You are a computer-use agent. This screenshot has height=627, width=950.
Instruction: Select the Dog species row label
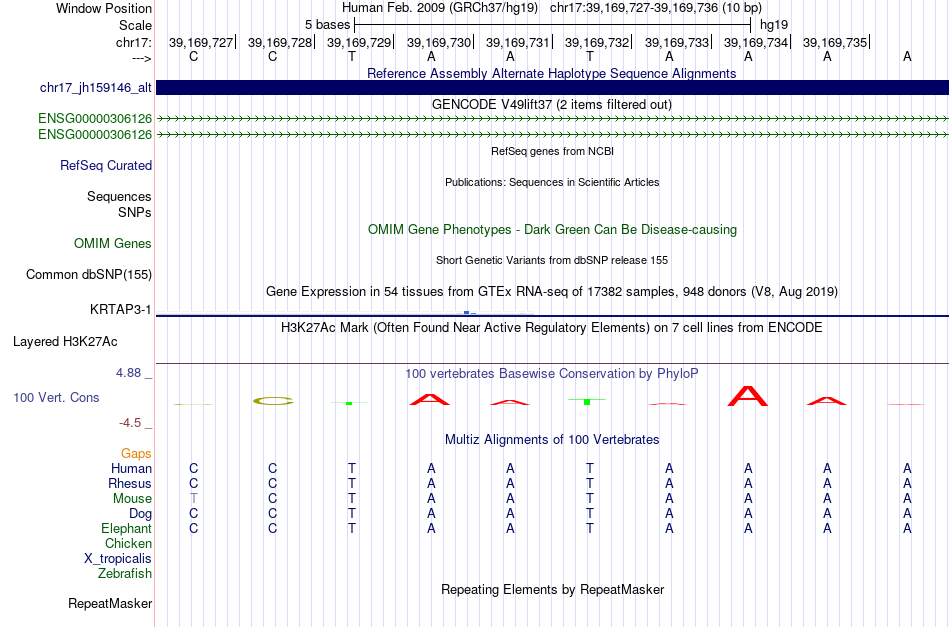(x=140, y=514)
